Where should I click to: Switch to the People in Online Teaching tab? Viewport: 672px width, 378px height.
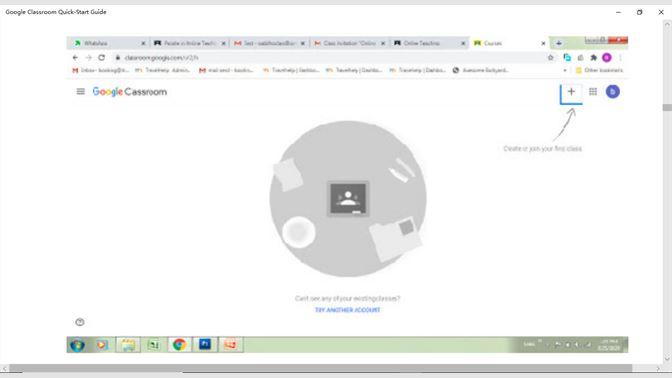pos(189,43)
